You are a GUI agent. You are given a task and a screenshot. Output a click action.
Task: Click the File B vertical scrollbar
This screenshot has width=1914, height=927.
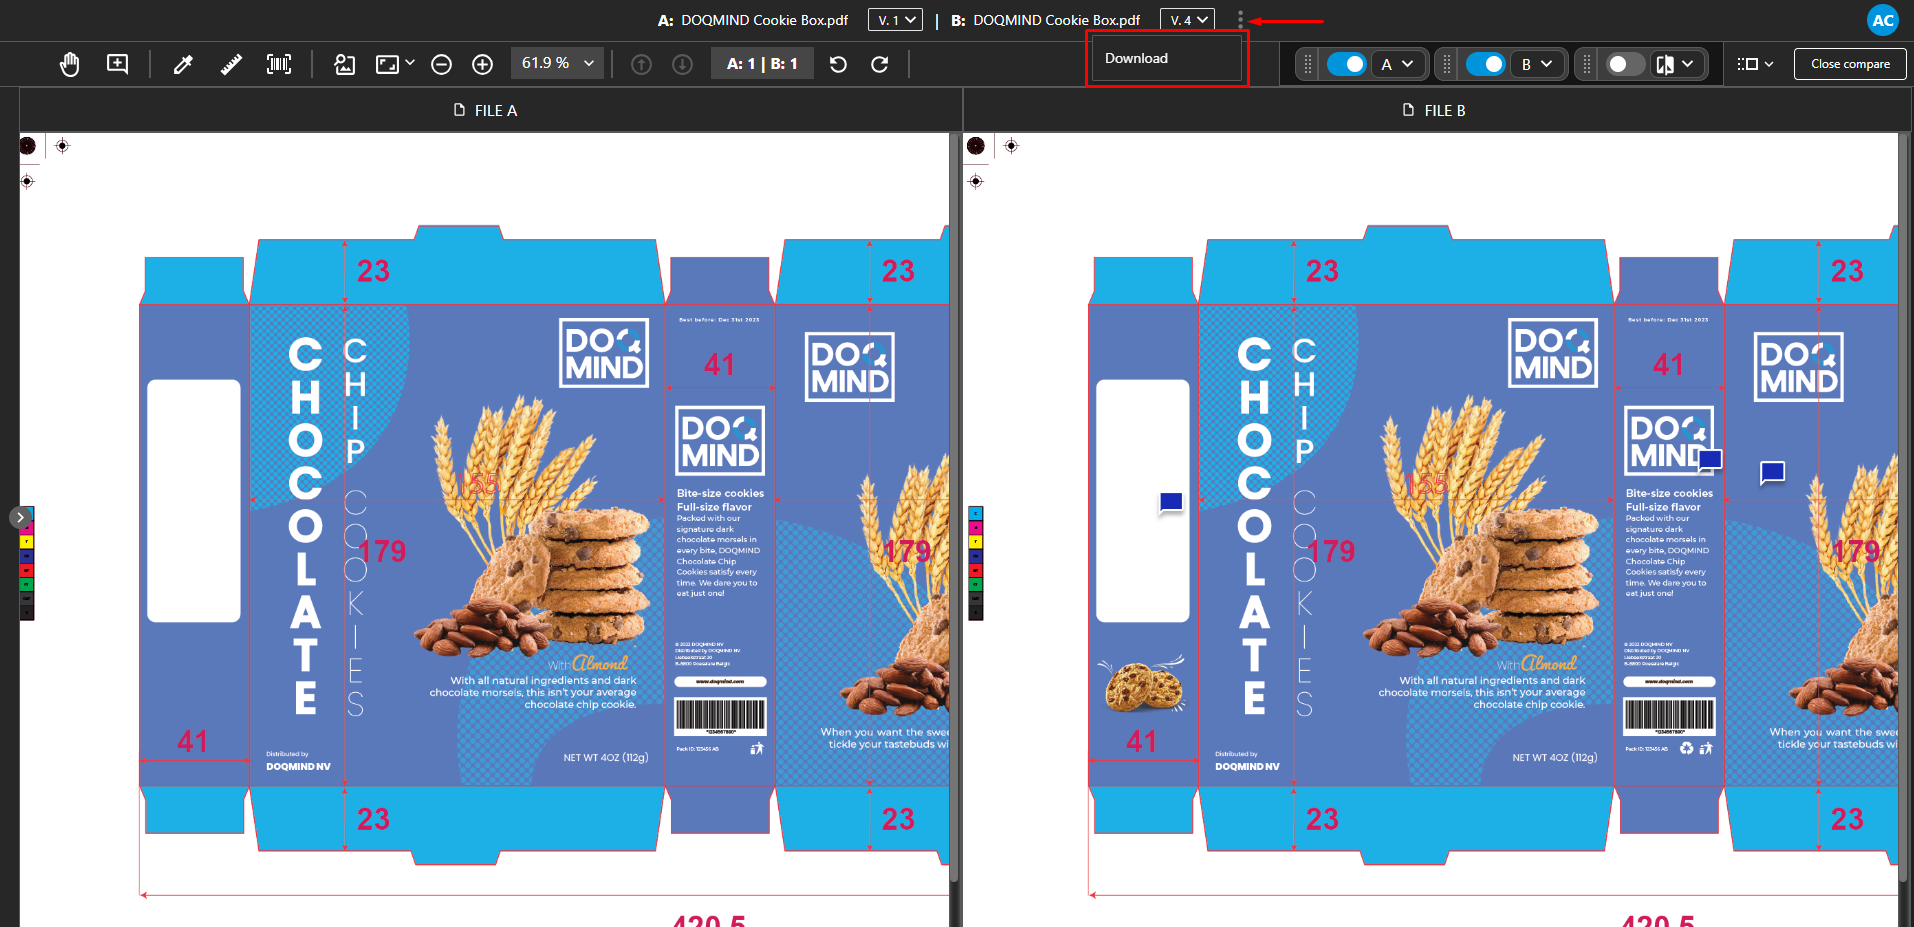tap(1903, 510)
